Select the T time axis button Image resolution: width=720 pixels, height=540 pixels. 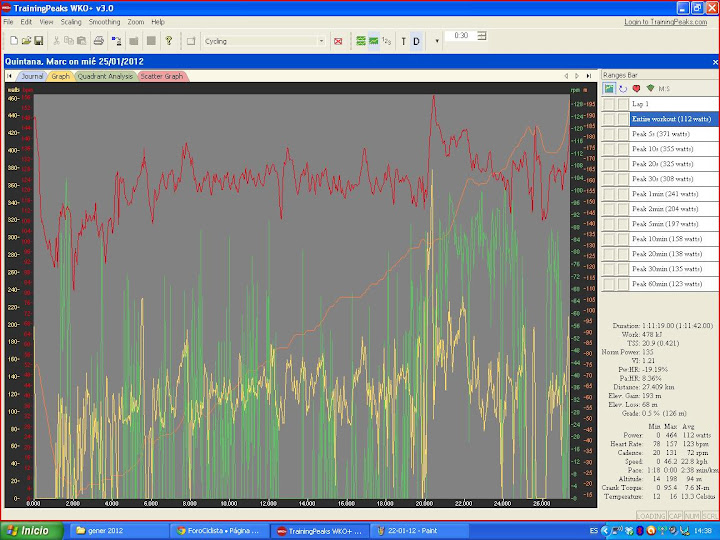point(404,41)
